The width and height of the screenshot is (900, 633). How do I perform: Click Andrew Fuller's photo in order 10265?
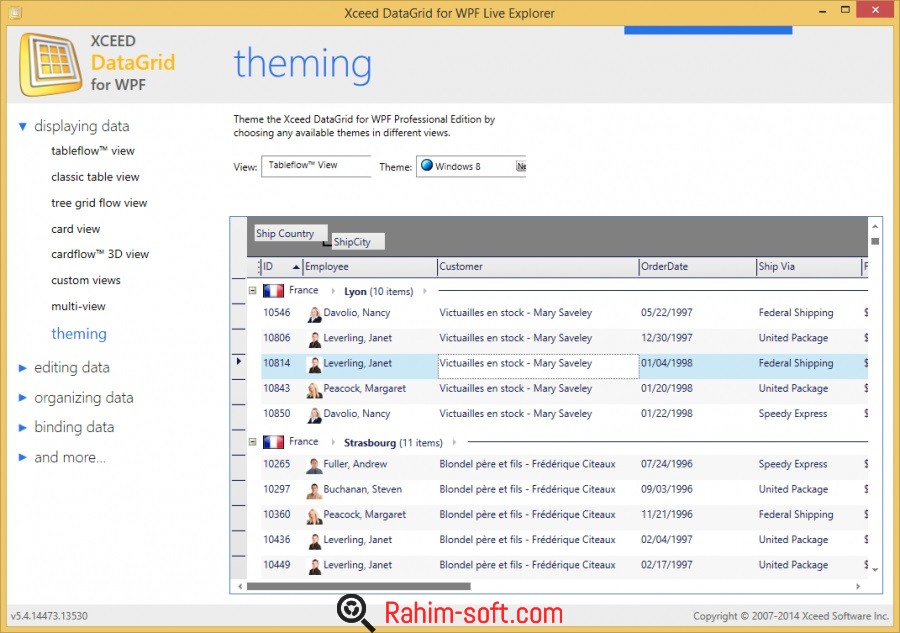pyautogui.click(x=315, y=465)
